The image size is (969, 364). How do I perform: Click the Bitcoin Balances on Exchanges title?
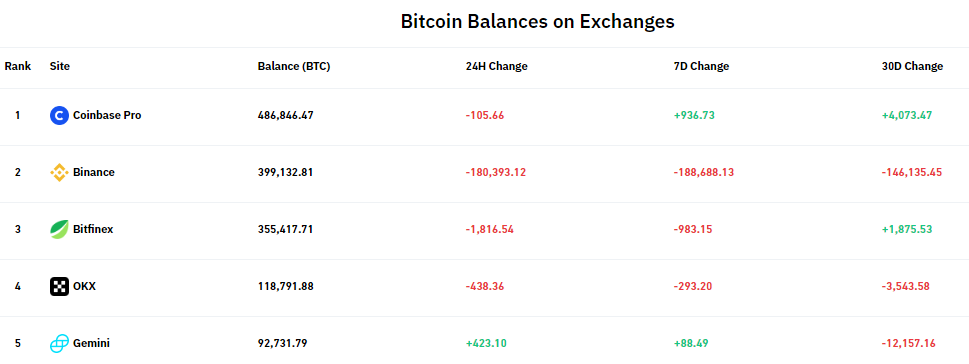tap(537, 21)
